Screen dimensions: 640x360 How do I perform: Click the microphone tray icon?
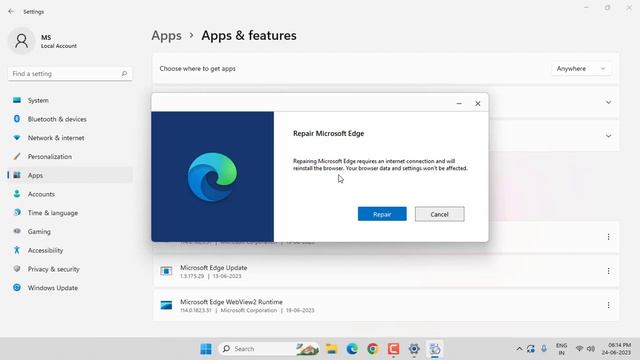coord(544,349)
